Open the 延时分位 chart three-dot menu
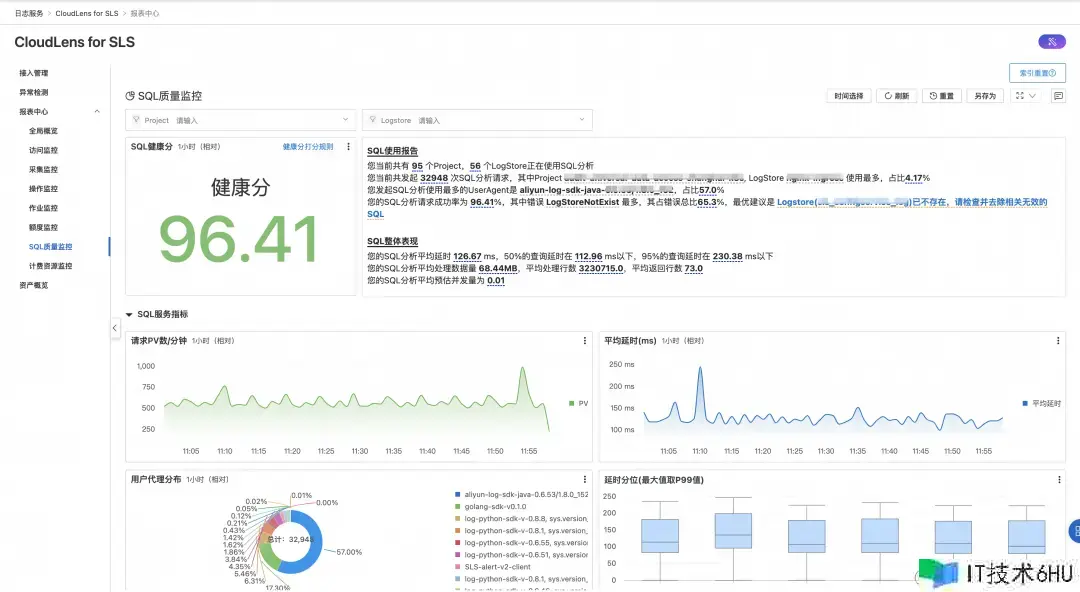Viewport: 1080px width, 592px height. pos(1058,480)
